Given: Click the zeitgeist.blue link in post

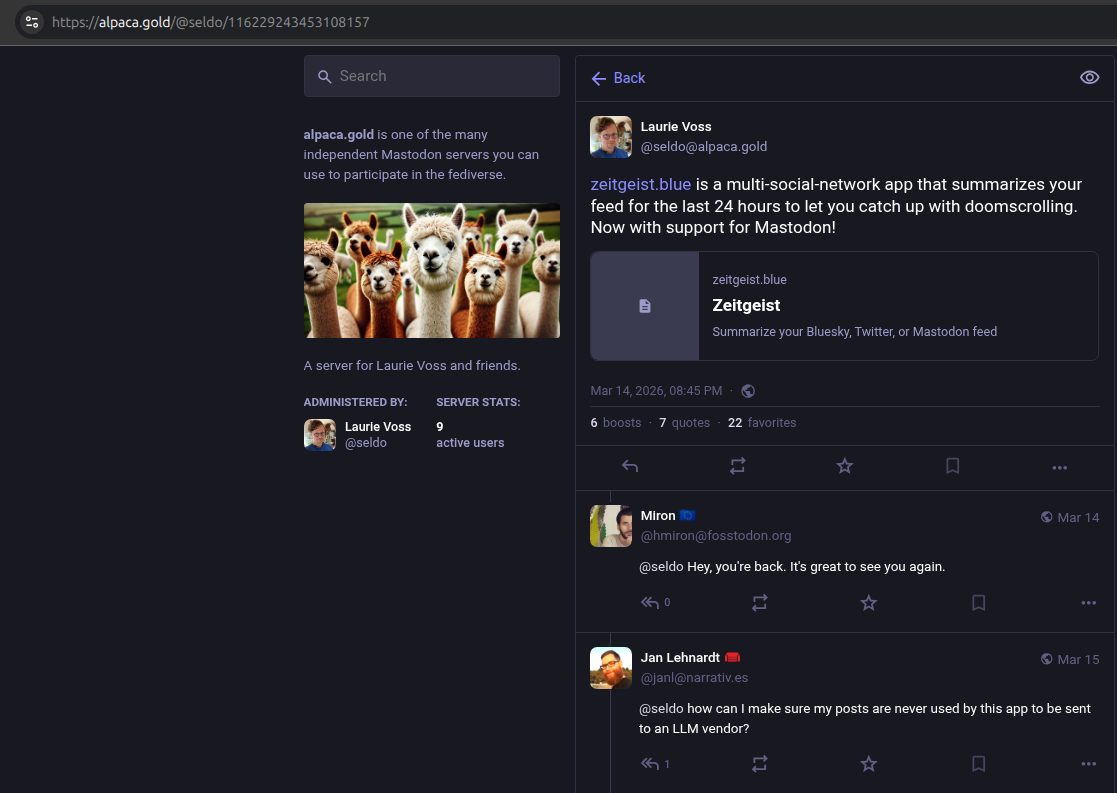Looking at the screenshot, I should click(x=641, y=185).
